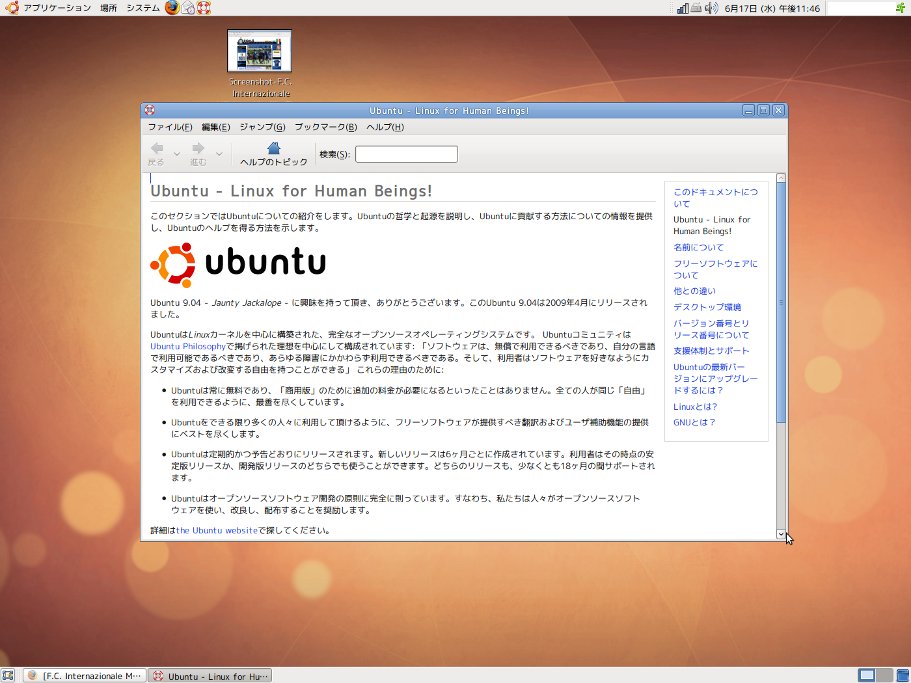Expand the back history dropdown arrow

[x=177, y=154]
